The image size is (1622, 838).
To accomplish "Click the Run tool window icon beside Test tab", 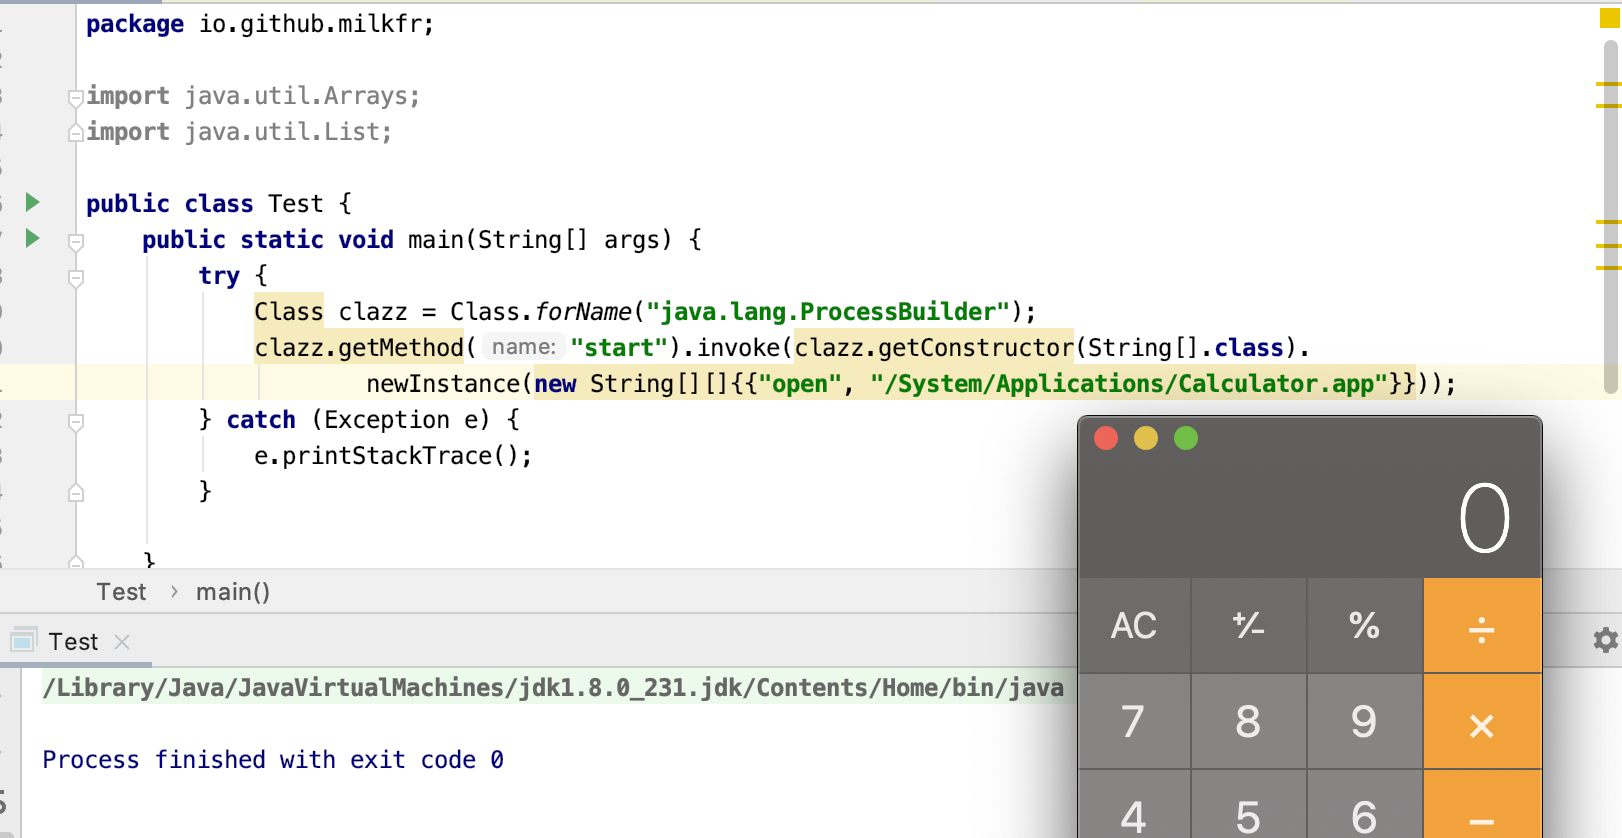I will tap(23, 640).
